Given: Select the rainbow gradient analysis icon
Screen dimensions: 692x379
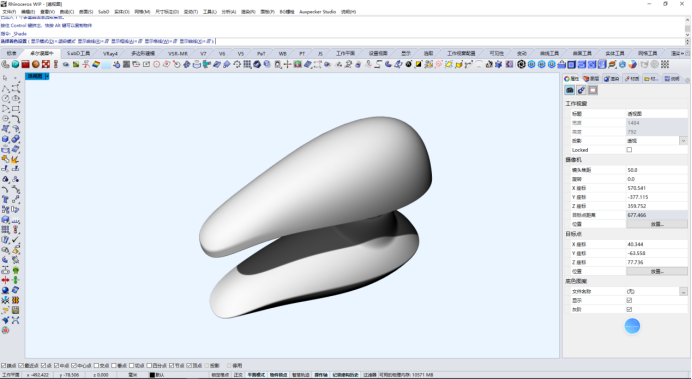Looking at the screenshot, I should pyautogui.click(x=96, y=64).
